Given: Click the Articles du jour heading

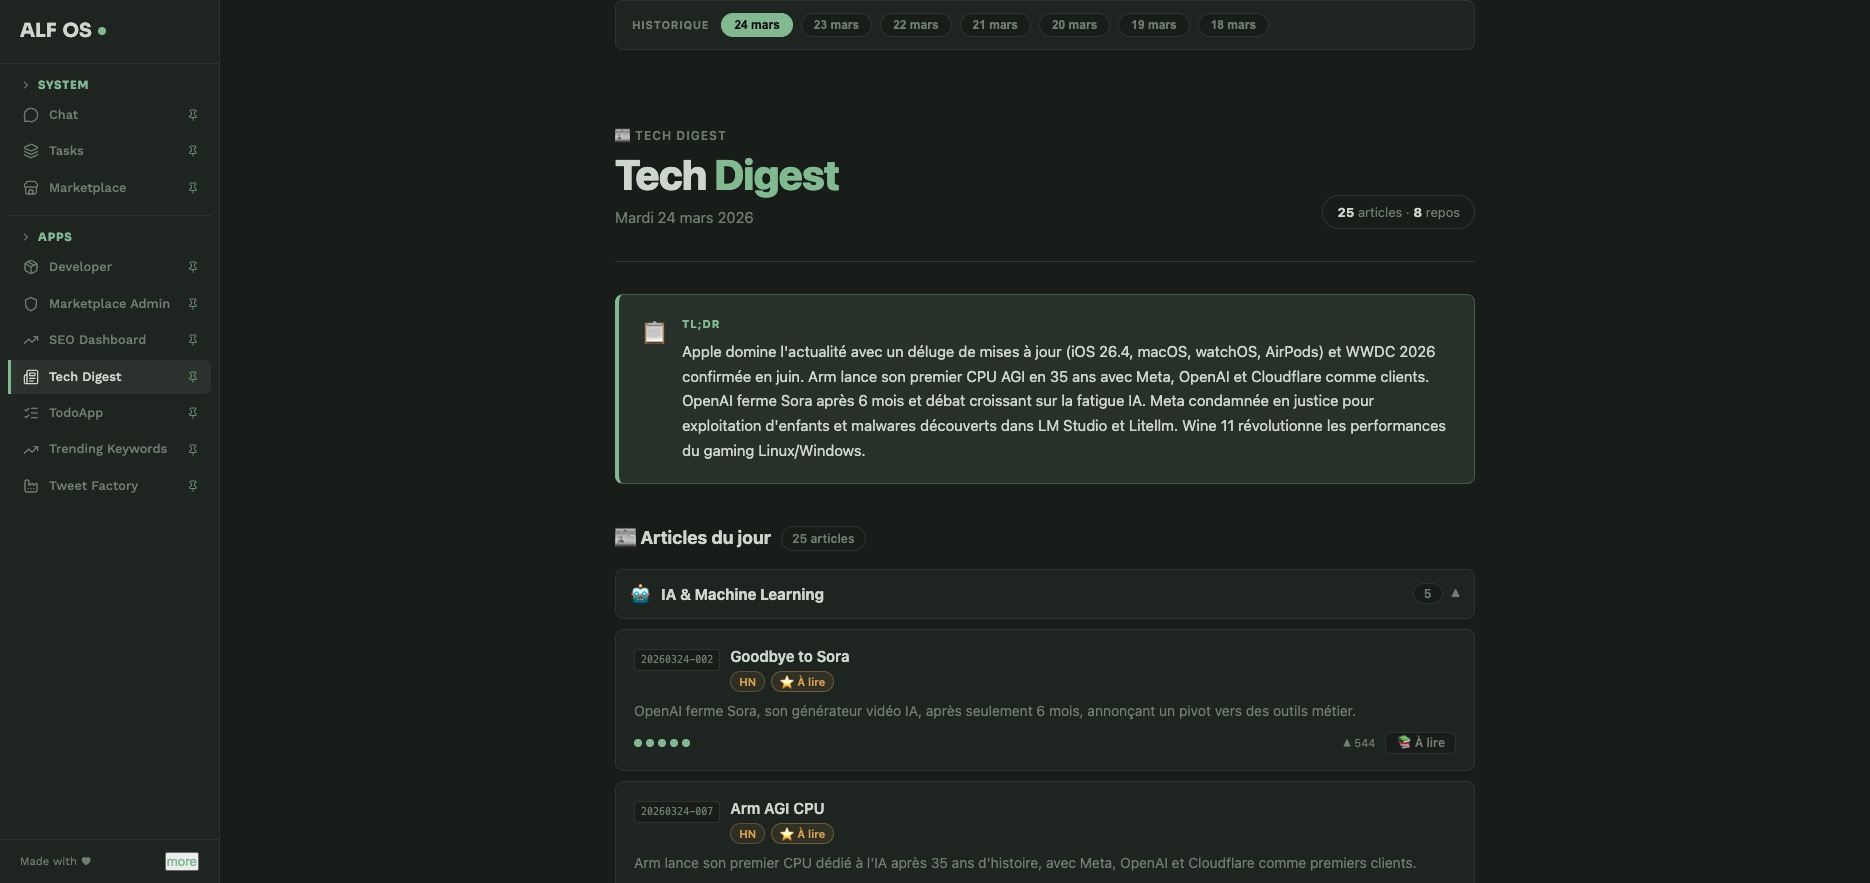Looking at the screenshot, I should pyautogui.click(x=705, y=538).
